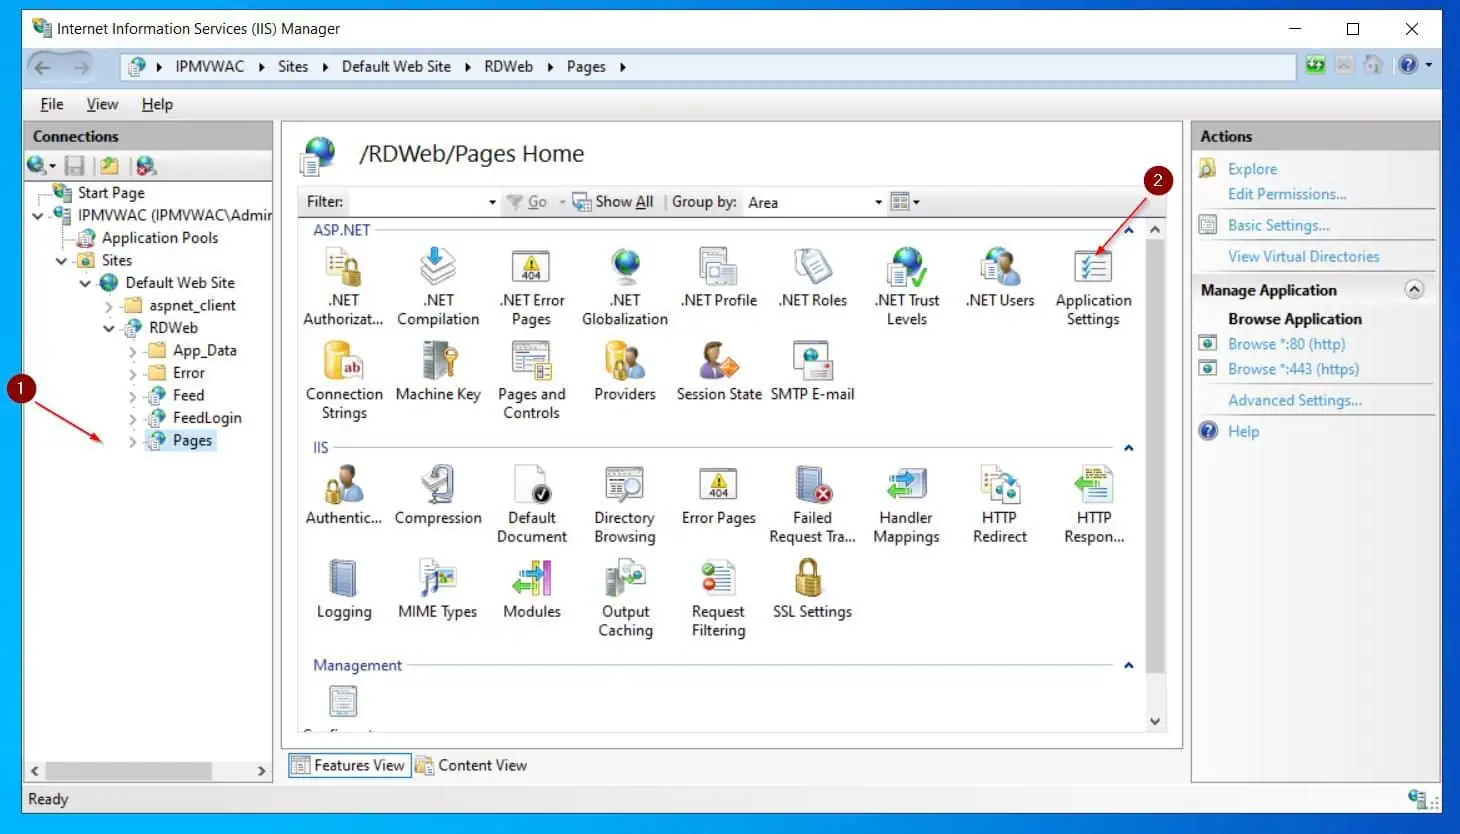1460x834 pixels.
Task: Open the Authentication feature
Action: coord(344,495)
